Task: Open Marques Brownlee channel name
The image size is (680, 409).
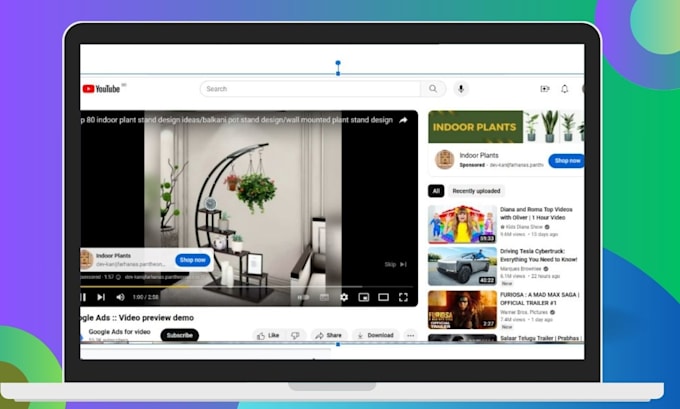Action: coord(521,269)
